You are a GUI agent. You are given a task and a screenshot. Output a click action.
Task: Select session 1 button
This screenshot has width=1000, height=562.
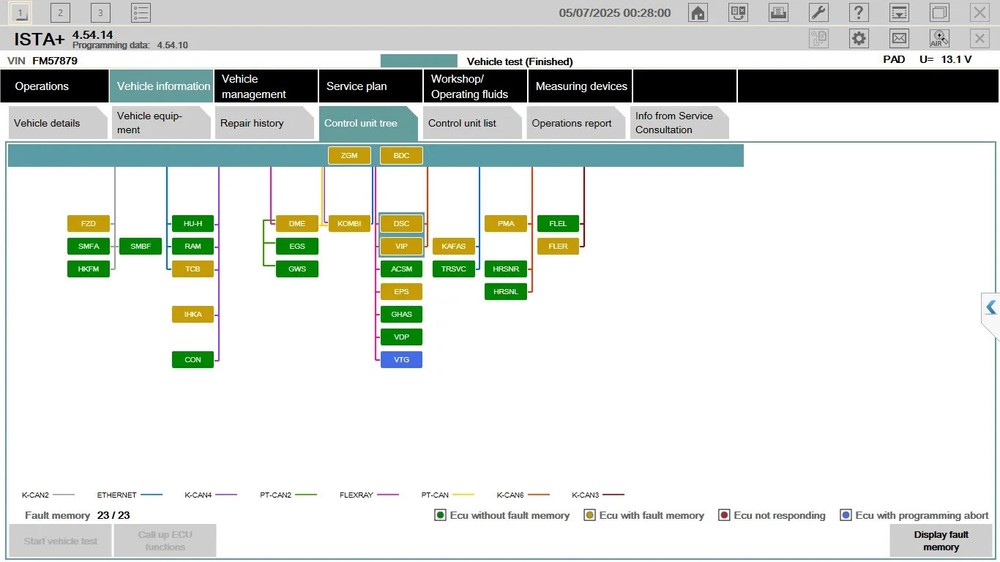coord(20,13)
